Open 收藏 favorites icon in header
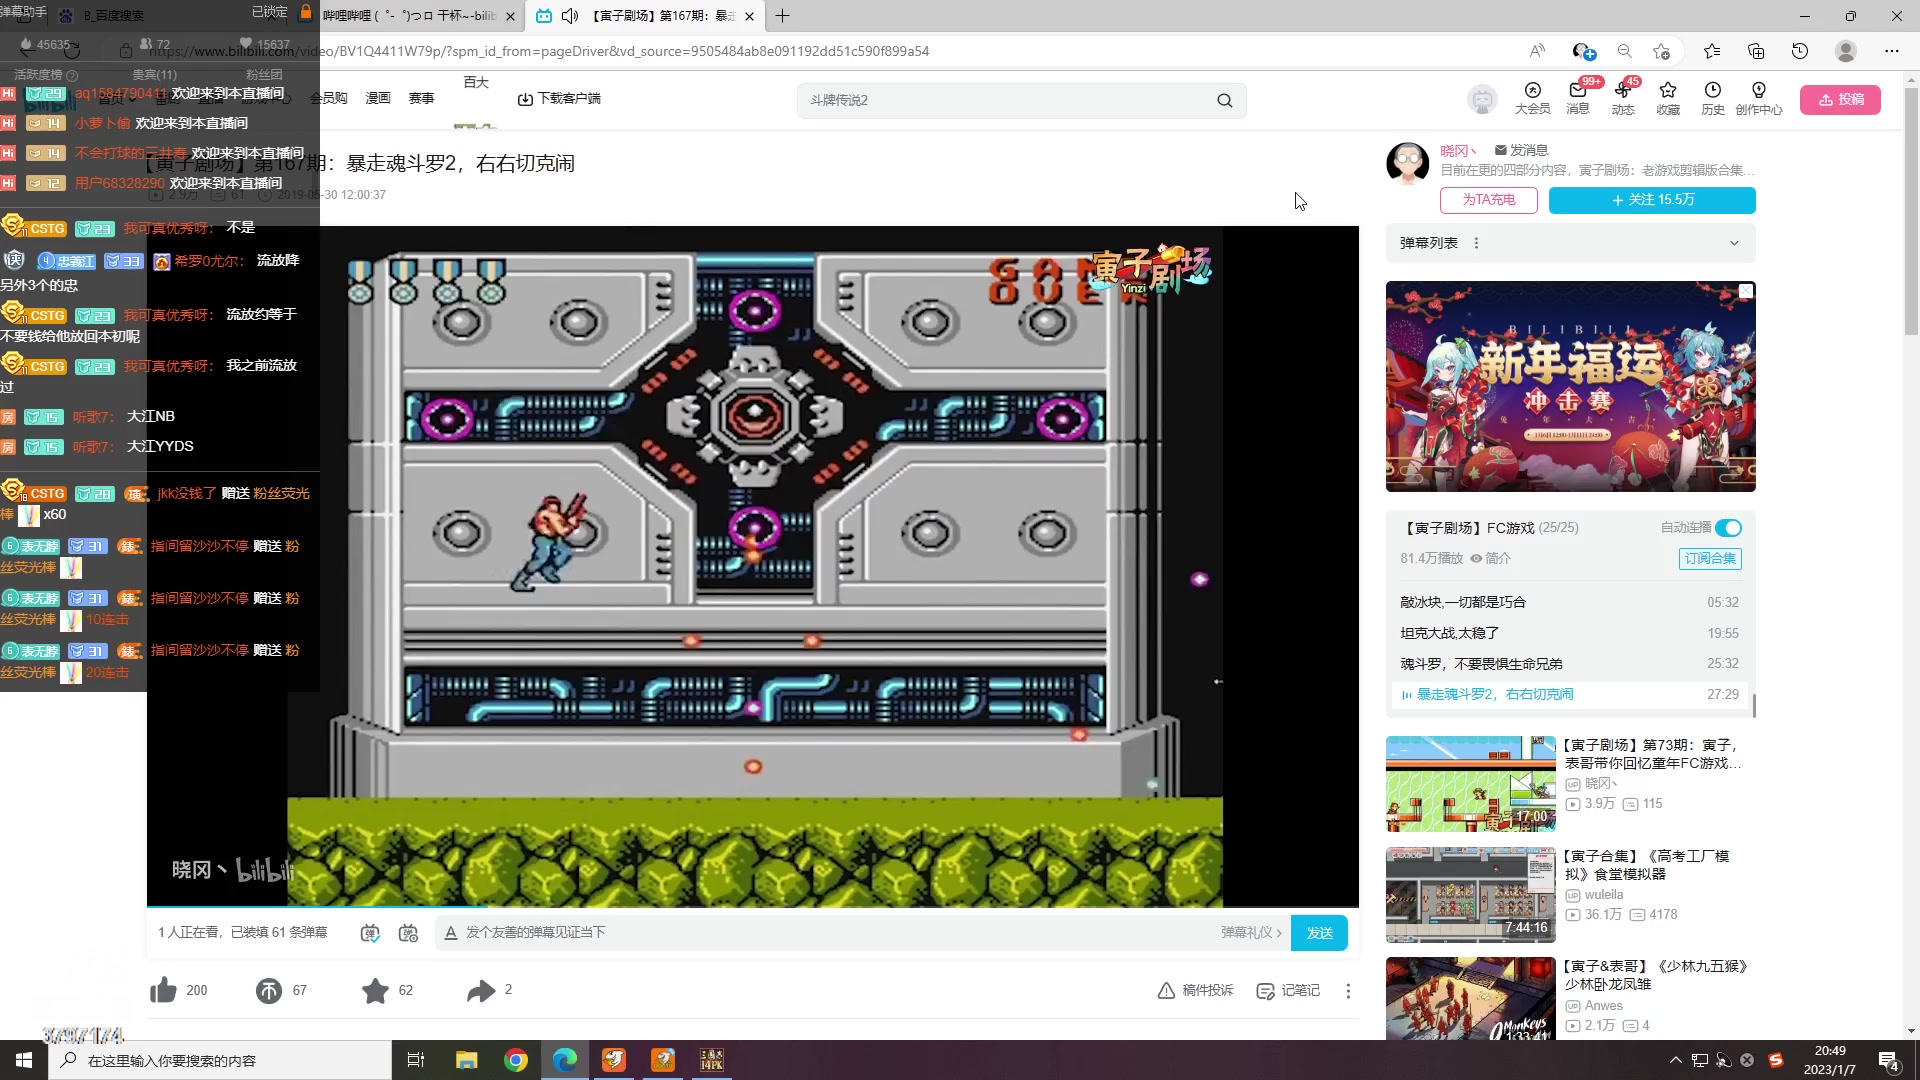Viewport: 1920px width, 1080px height. (x=1668, y=98)
